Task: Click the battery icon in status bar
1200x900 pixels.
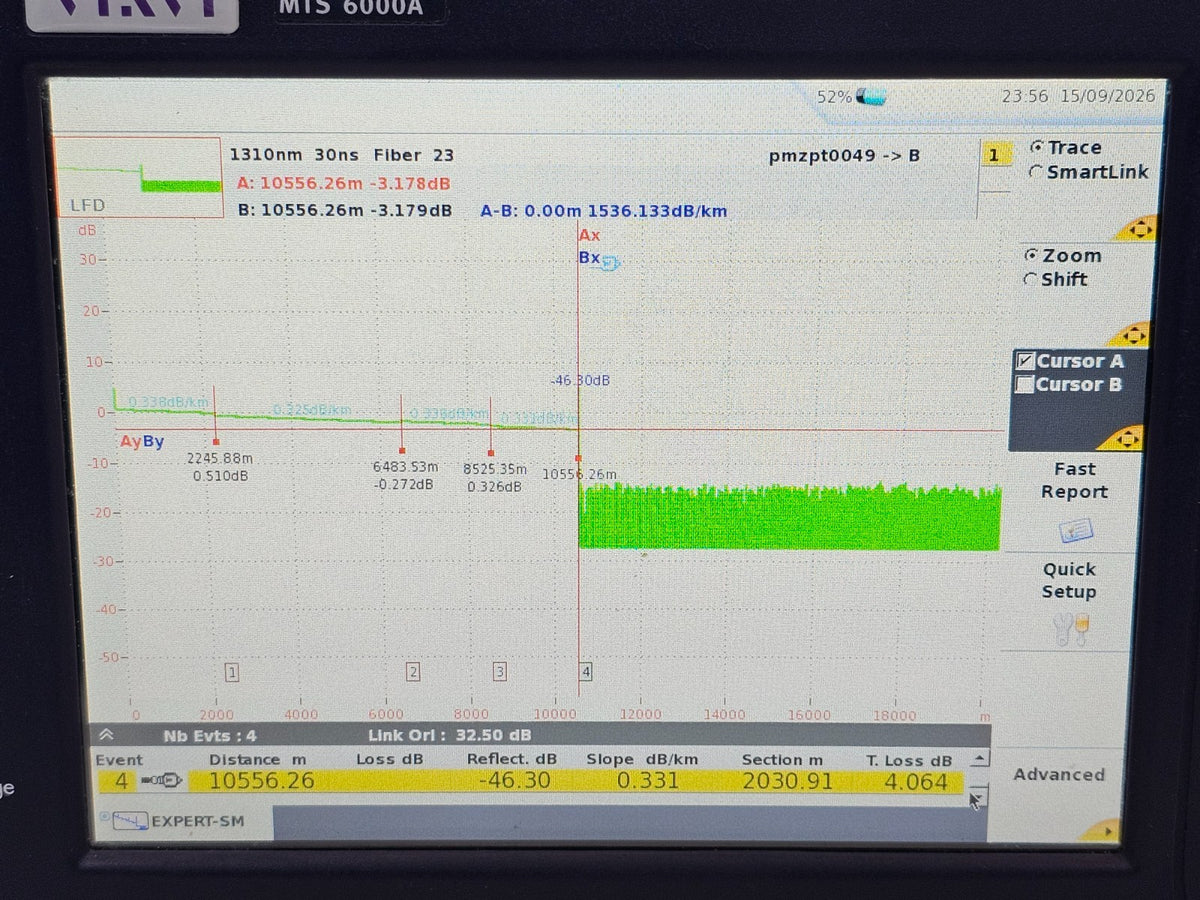Action: pos(871,97)
